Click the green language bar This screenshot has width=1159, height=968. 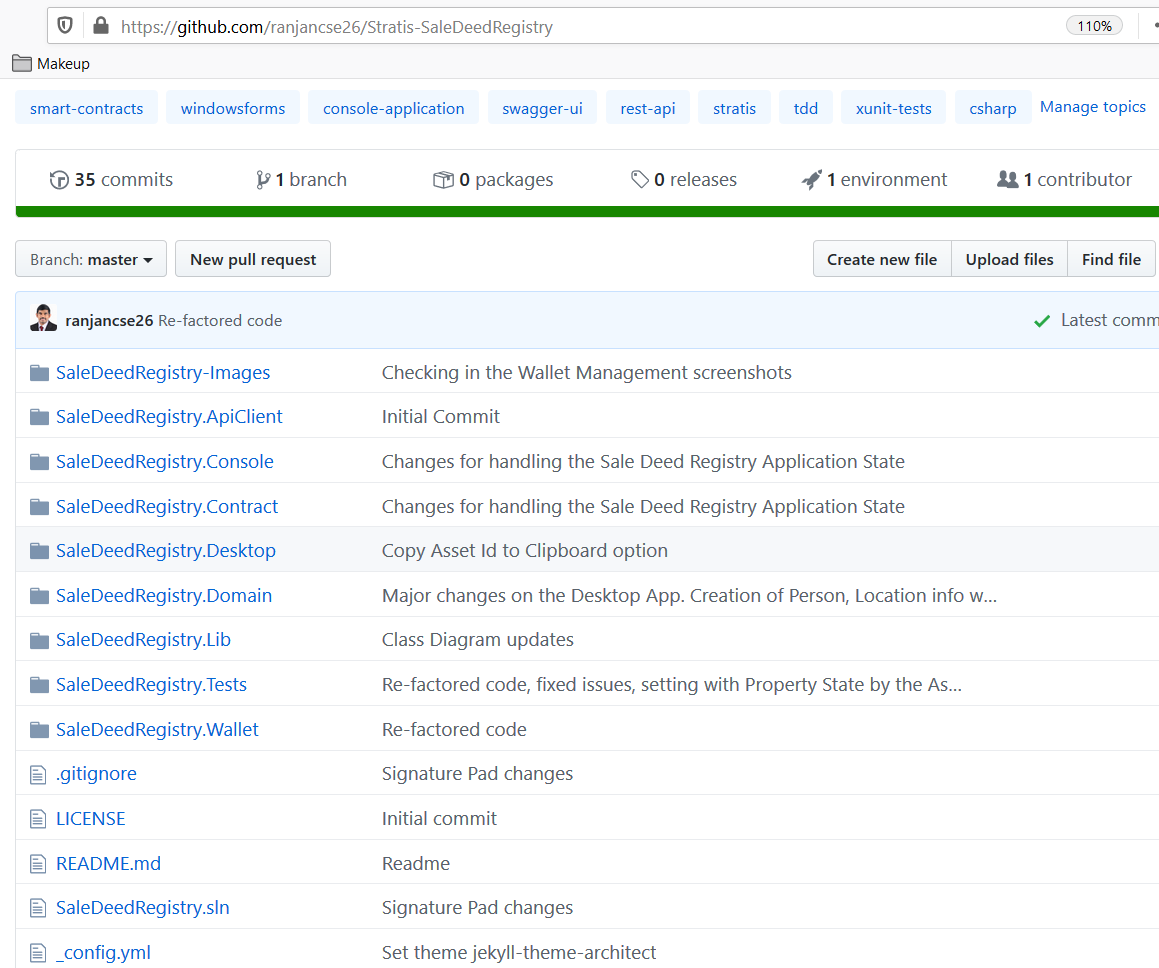(587, 212)
